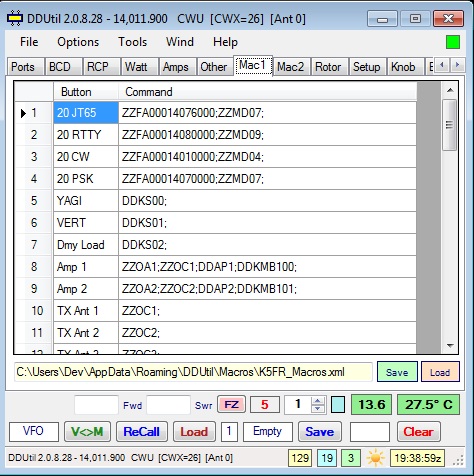Click the macro table scrollbar thumb
Image resolution: width=474 pixels, height=476 pixels.
point(450,125)
